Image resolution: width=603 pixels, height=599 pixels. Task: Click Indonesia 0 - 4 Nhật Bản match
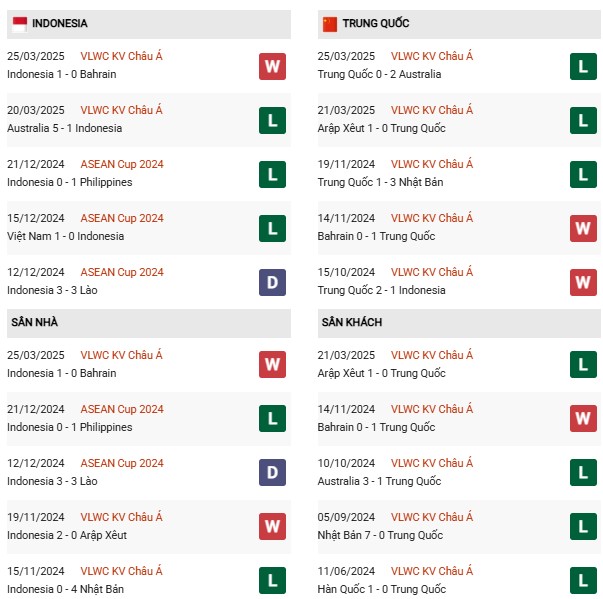[x=66, y=589]
